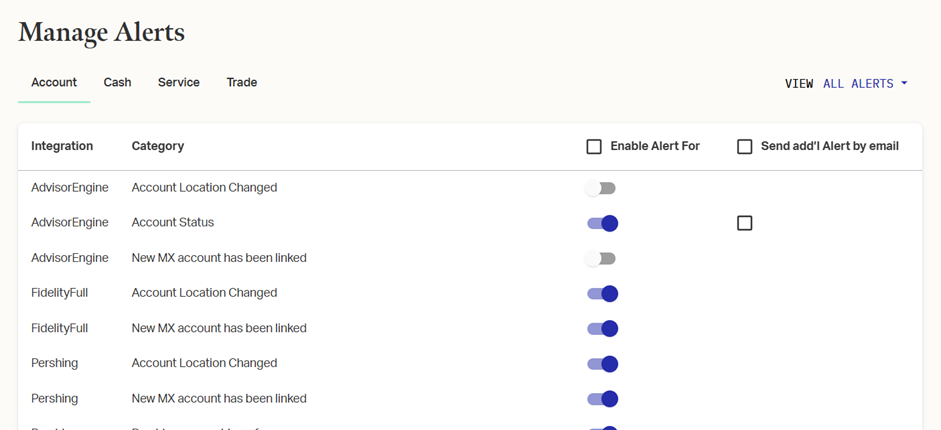Open the Cash tab
Viewport: 941px width, 430px height.
117,83
